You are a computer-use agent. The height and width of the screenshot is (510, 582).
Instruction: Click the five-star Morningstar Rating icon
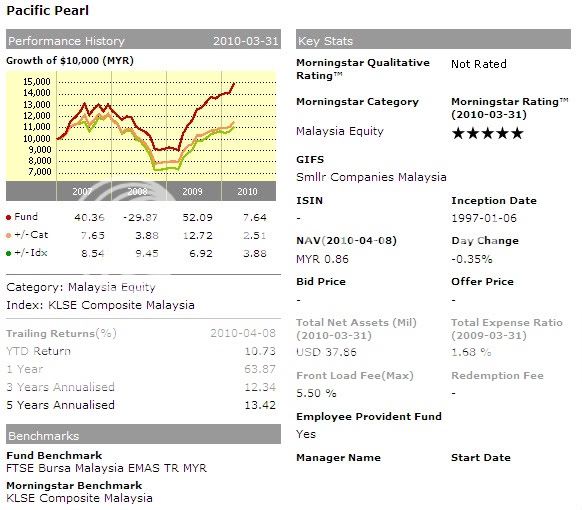tap(487, 133)
